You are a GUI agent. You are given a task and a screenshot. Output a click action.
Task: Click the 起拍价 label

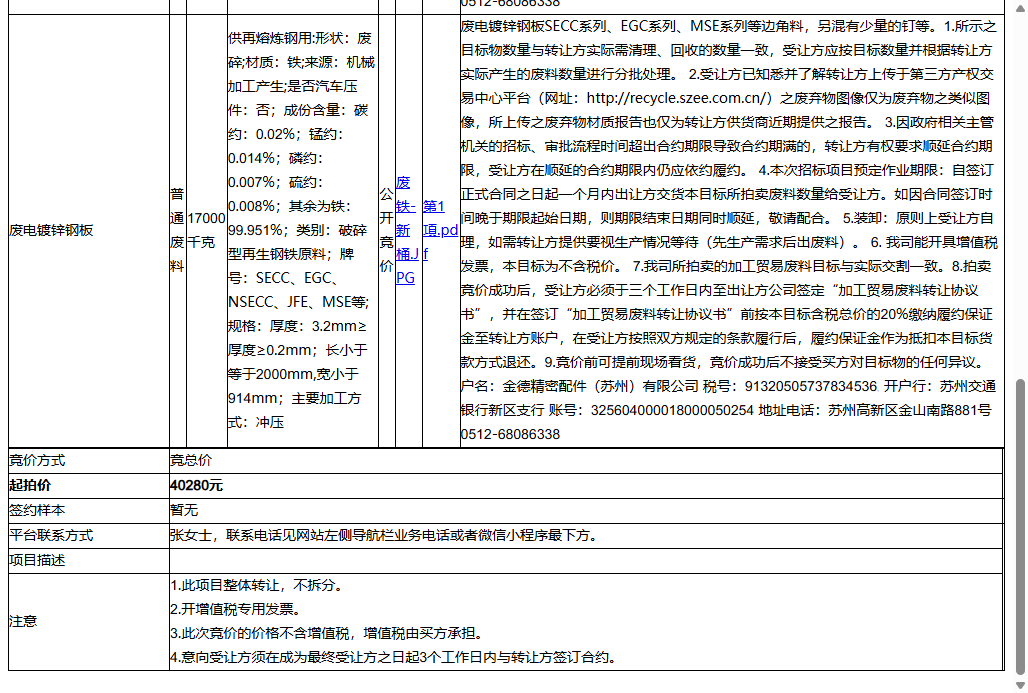click(30, 486)
